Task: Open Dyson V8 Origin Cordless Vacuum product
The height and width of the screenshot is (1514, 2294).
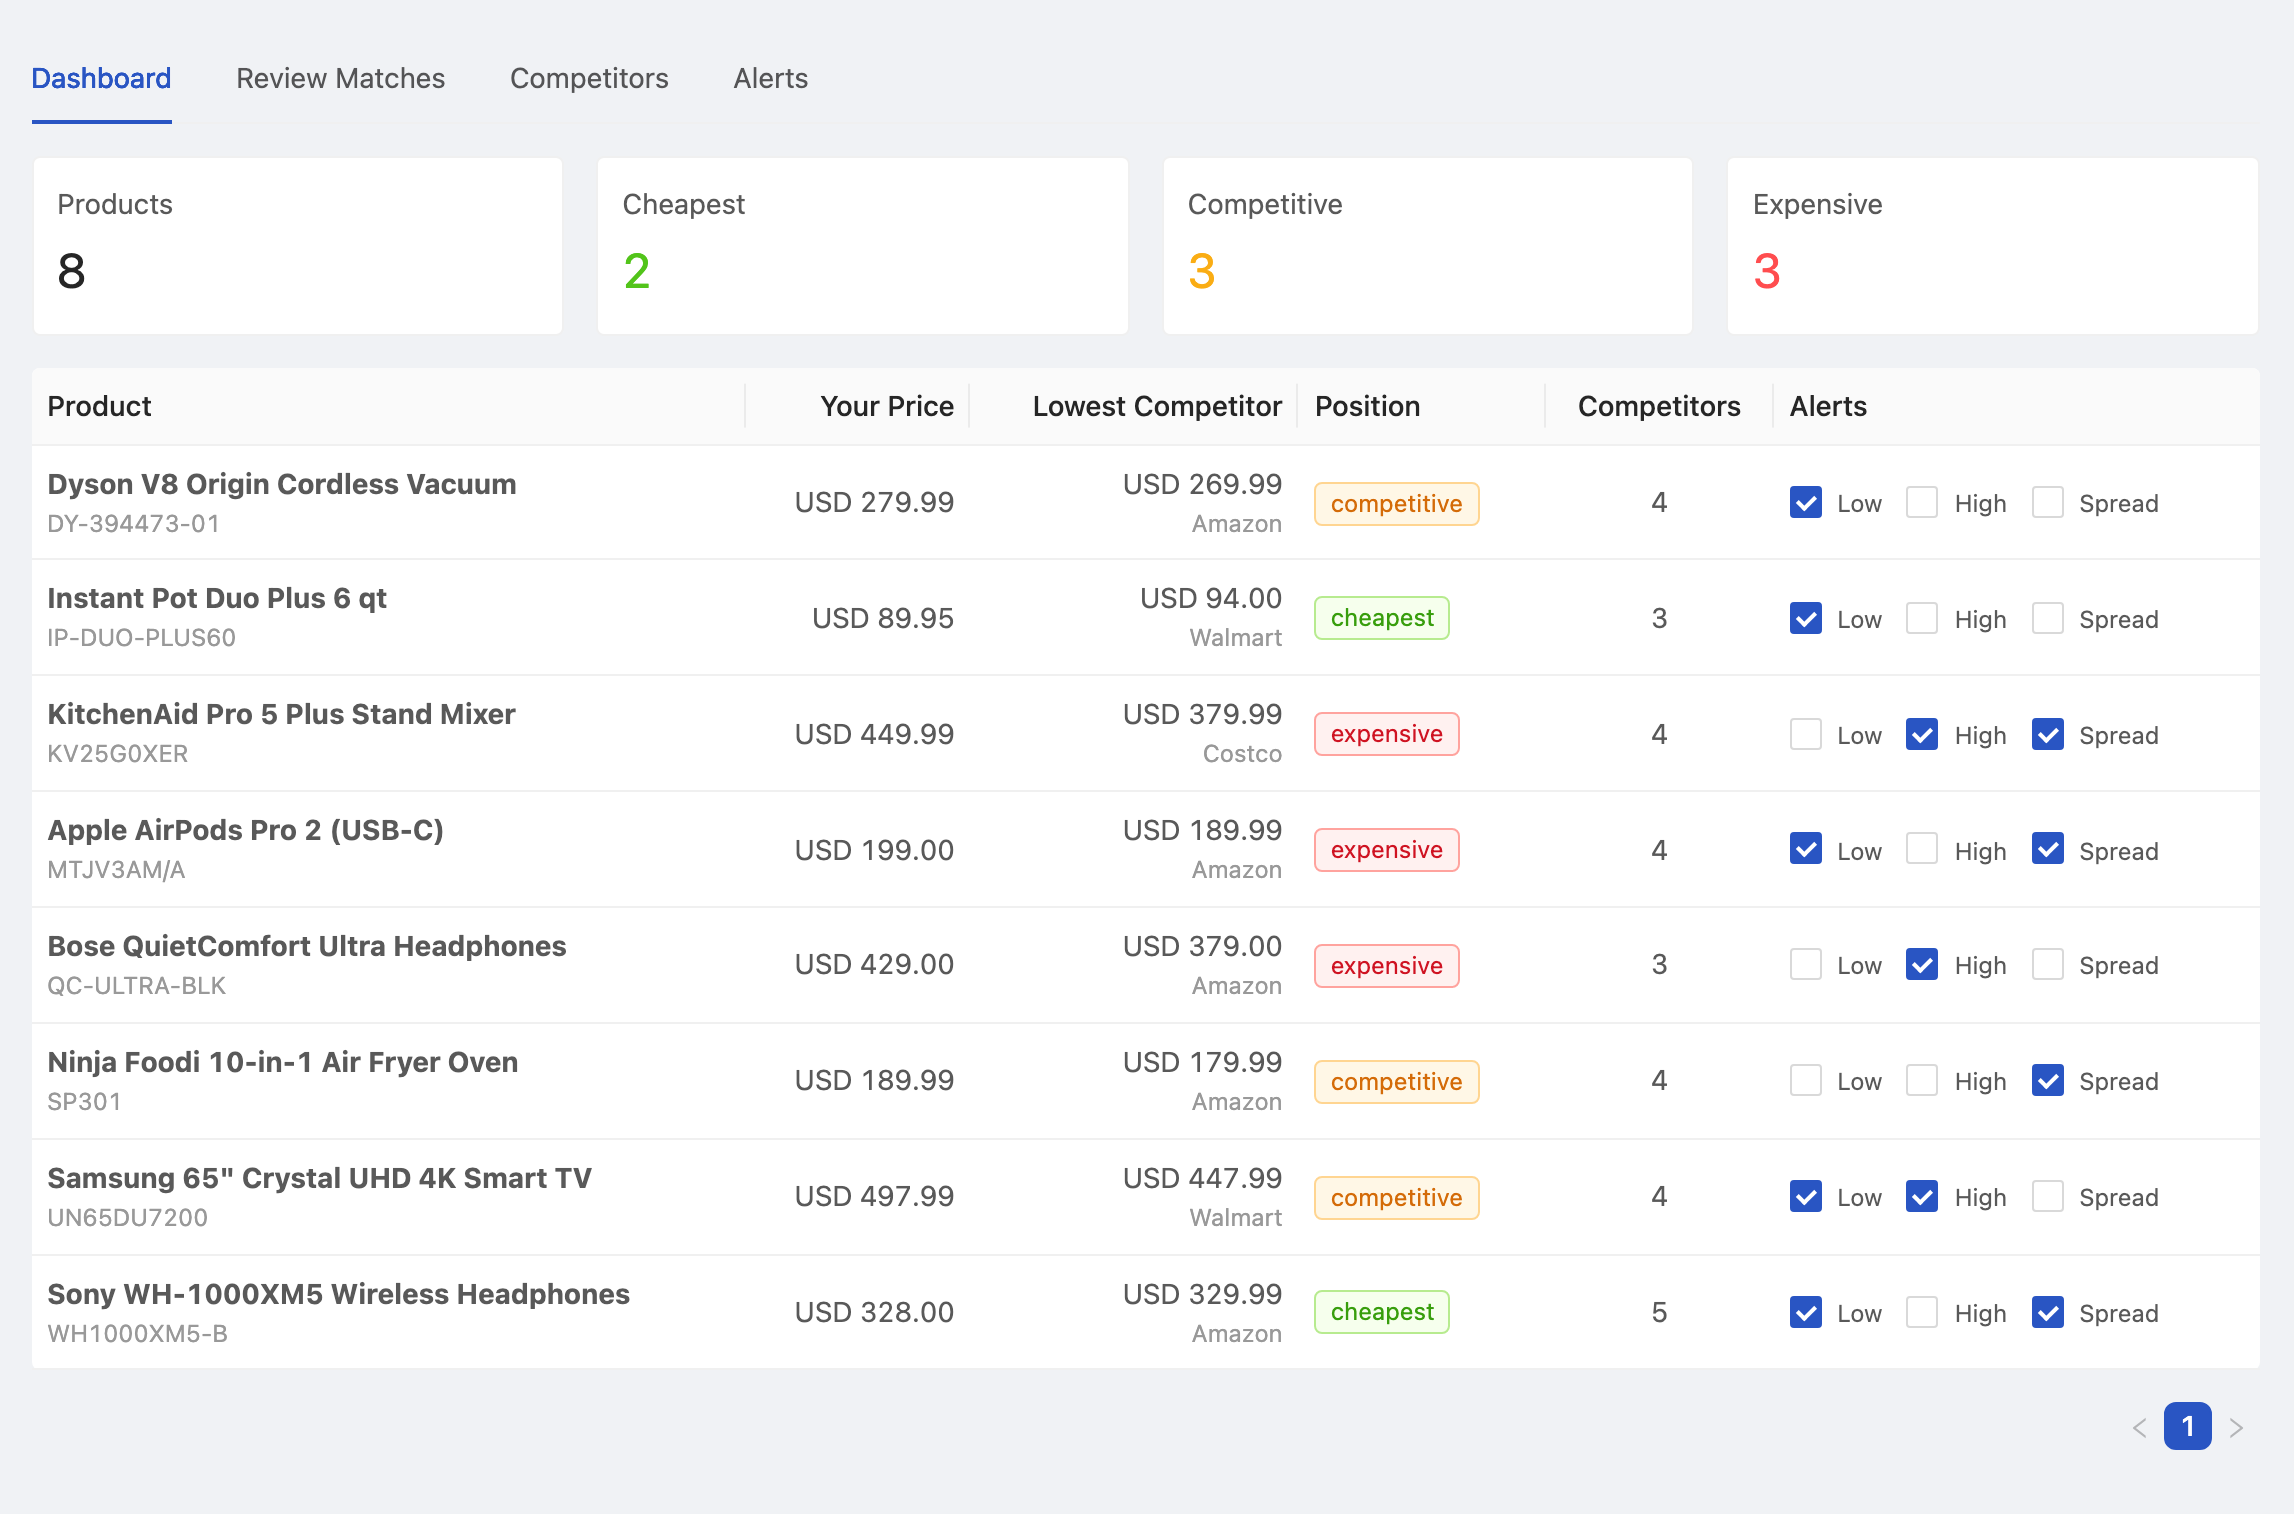Action: point(282,484)
